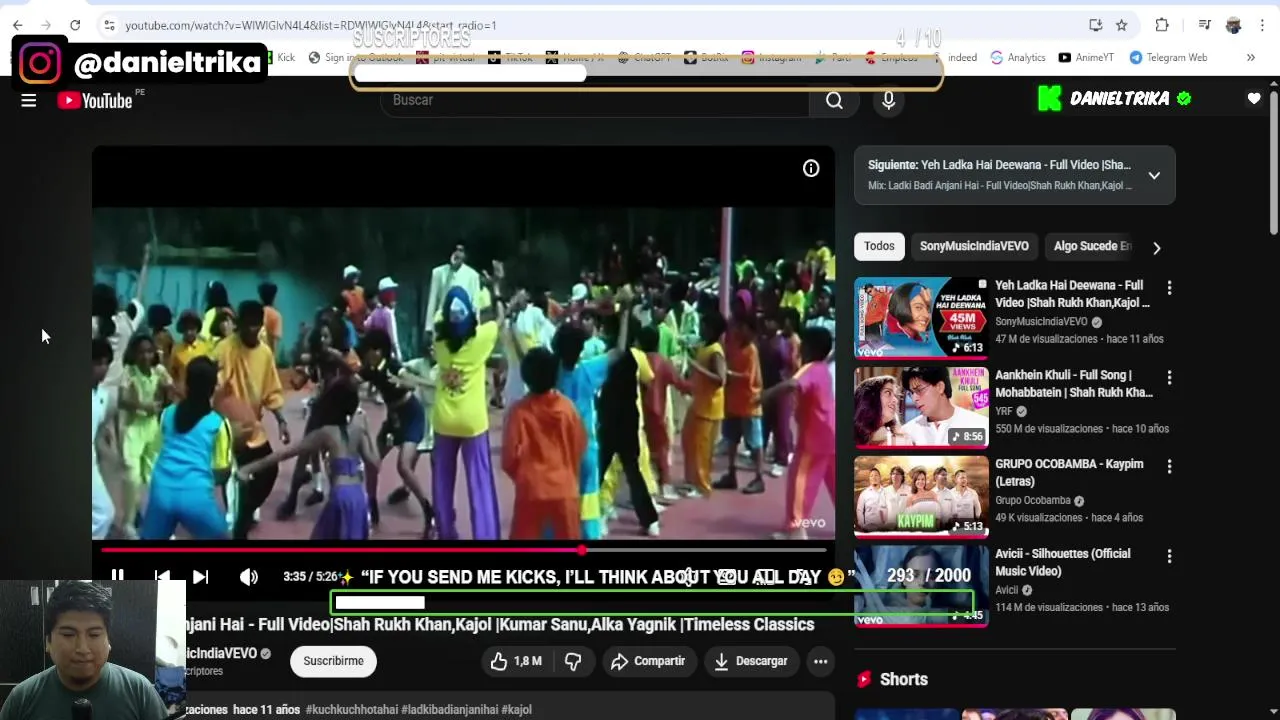Click the Shorts section heading
The width and height of the screenshot is (1280, 720).
point(904,679)
